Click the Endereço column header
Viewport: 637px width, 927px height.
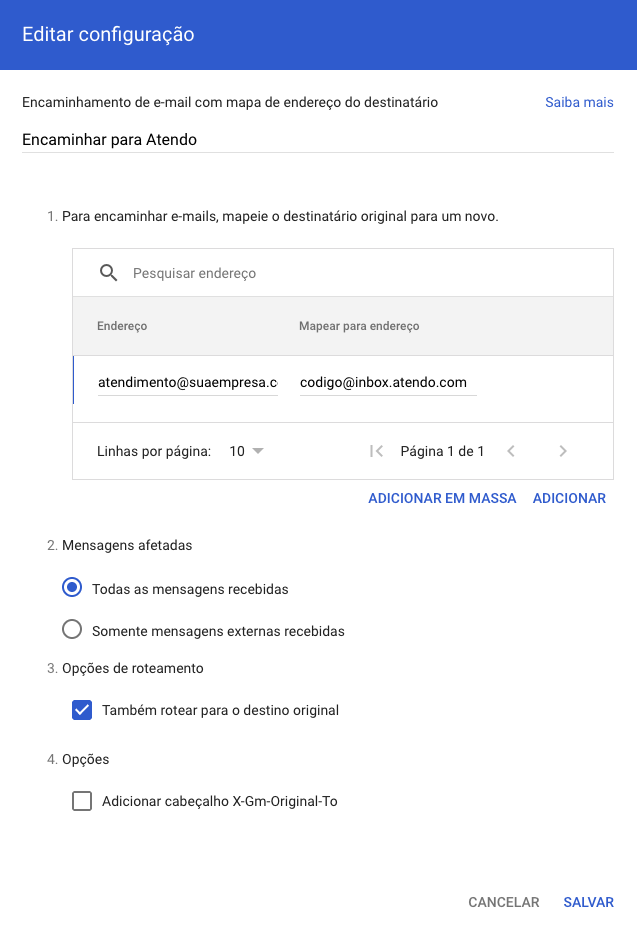click(x=122, y=326)
